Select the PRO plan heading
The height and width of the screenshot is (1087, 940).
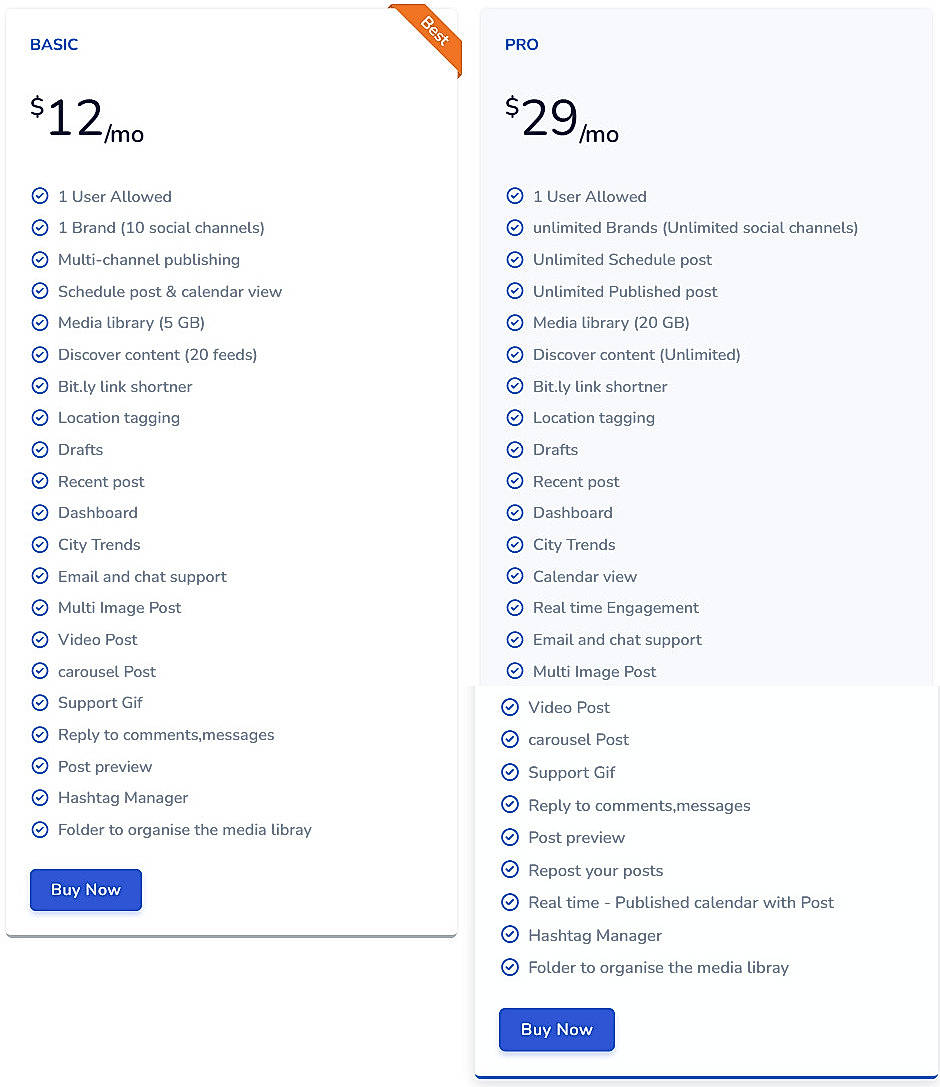pos(522,45)
